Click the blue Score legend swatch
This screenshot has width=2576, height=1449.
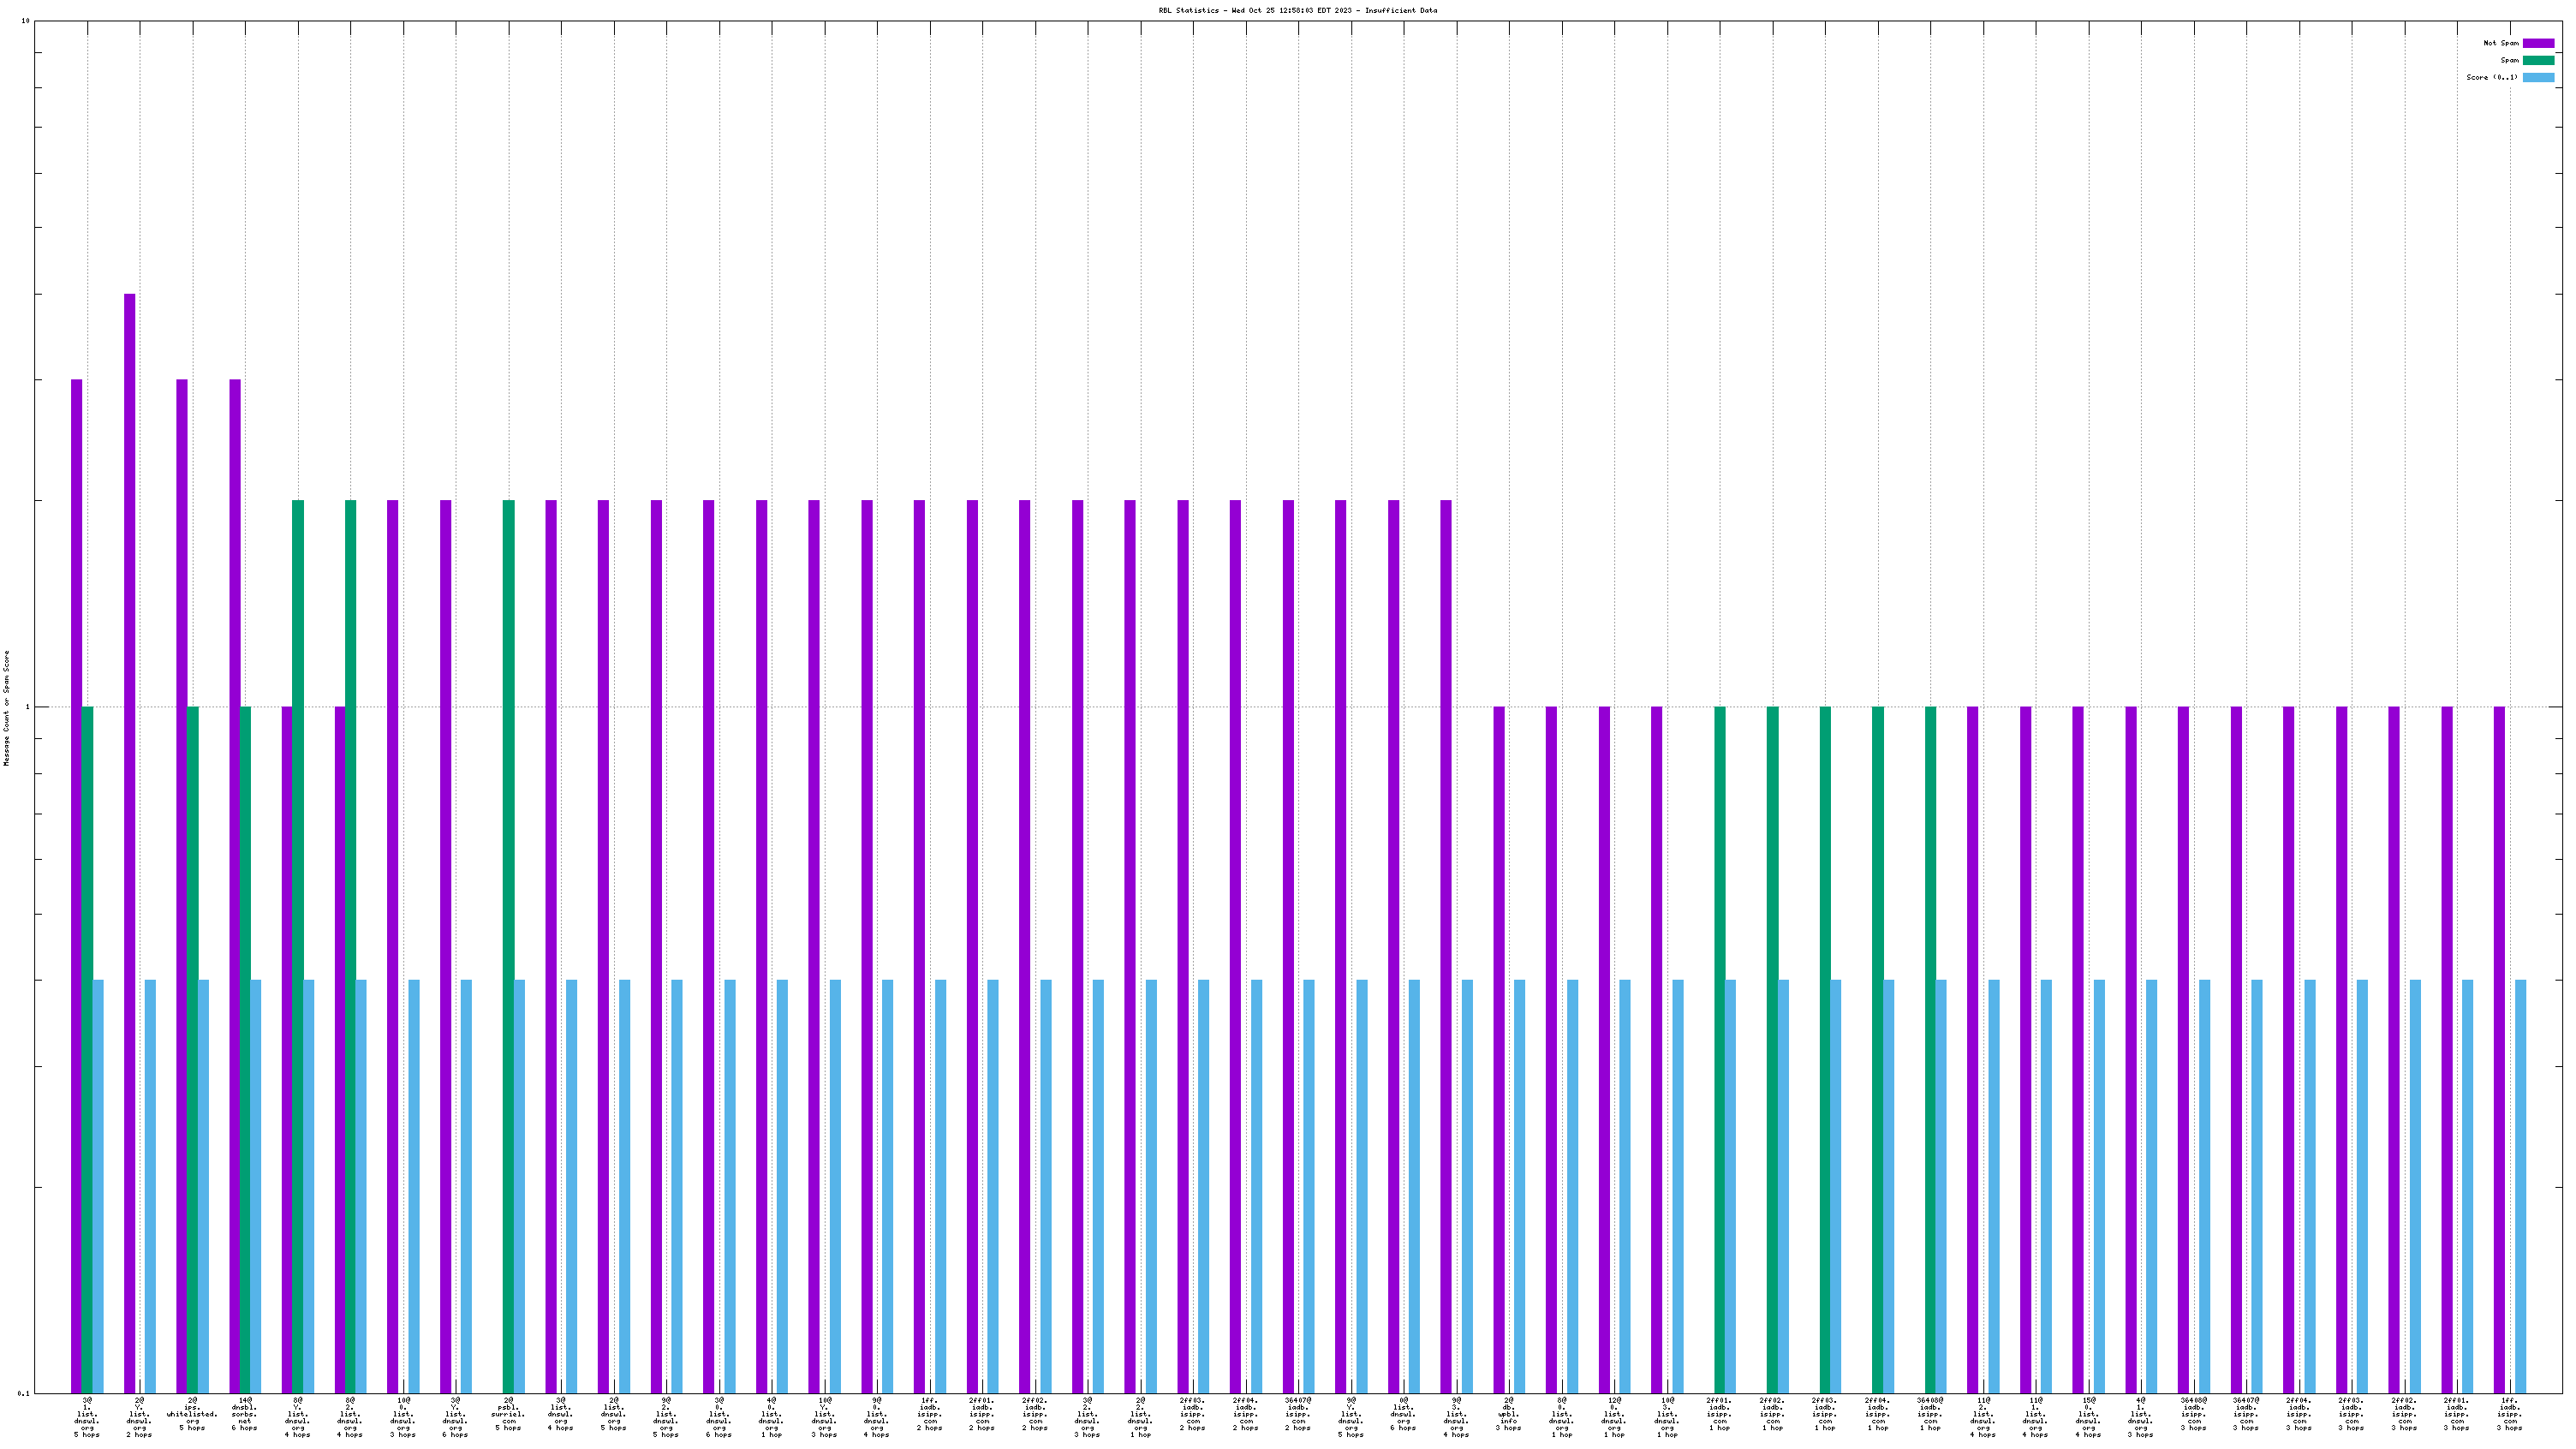coord(2538,77)
